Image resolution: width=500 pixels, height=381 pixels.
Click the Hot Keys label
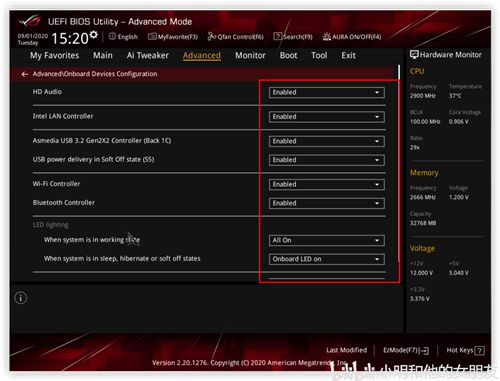460,350
